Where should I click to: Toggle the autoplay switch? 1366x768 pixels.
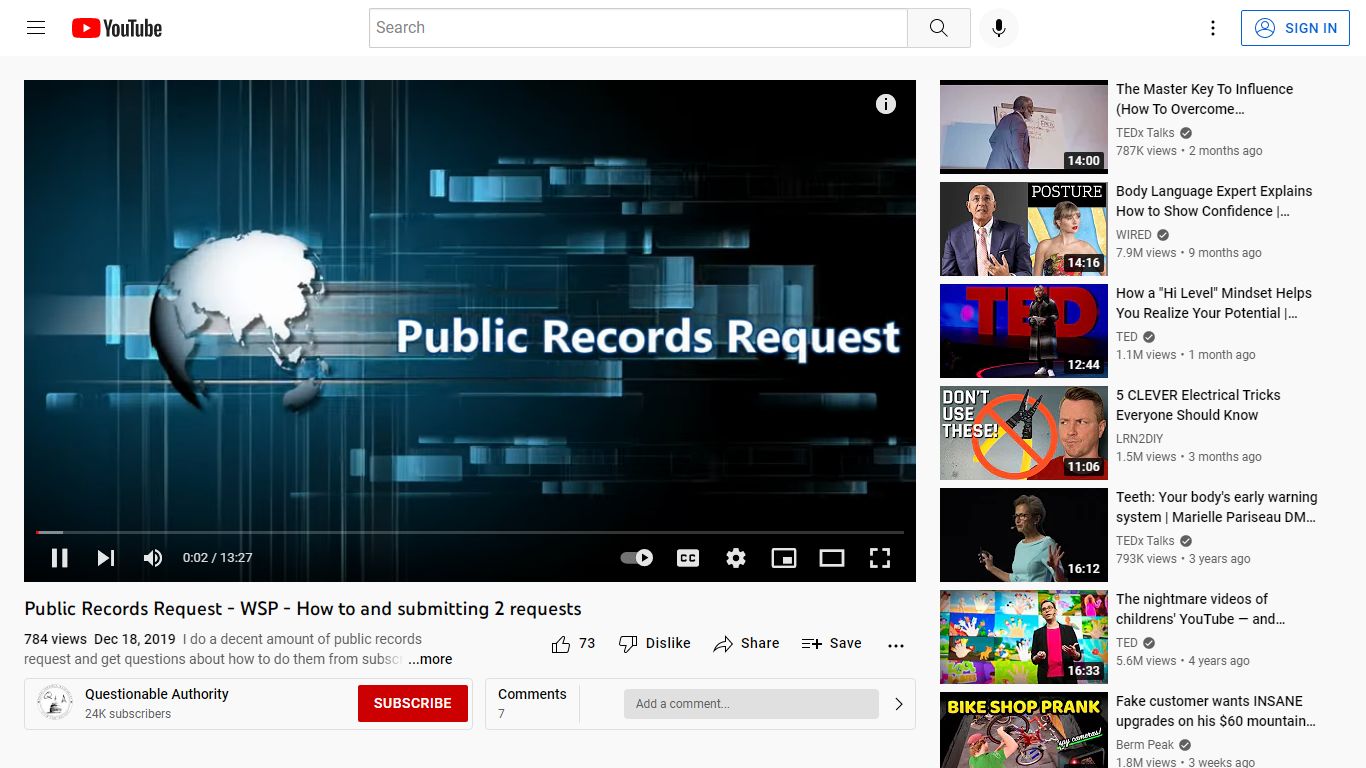[637, 558]
